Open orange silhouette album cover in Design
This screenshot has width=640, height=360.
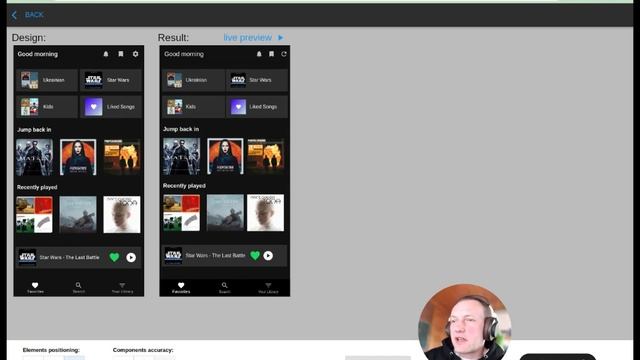point(122,157)
